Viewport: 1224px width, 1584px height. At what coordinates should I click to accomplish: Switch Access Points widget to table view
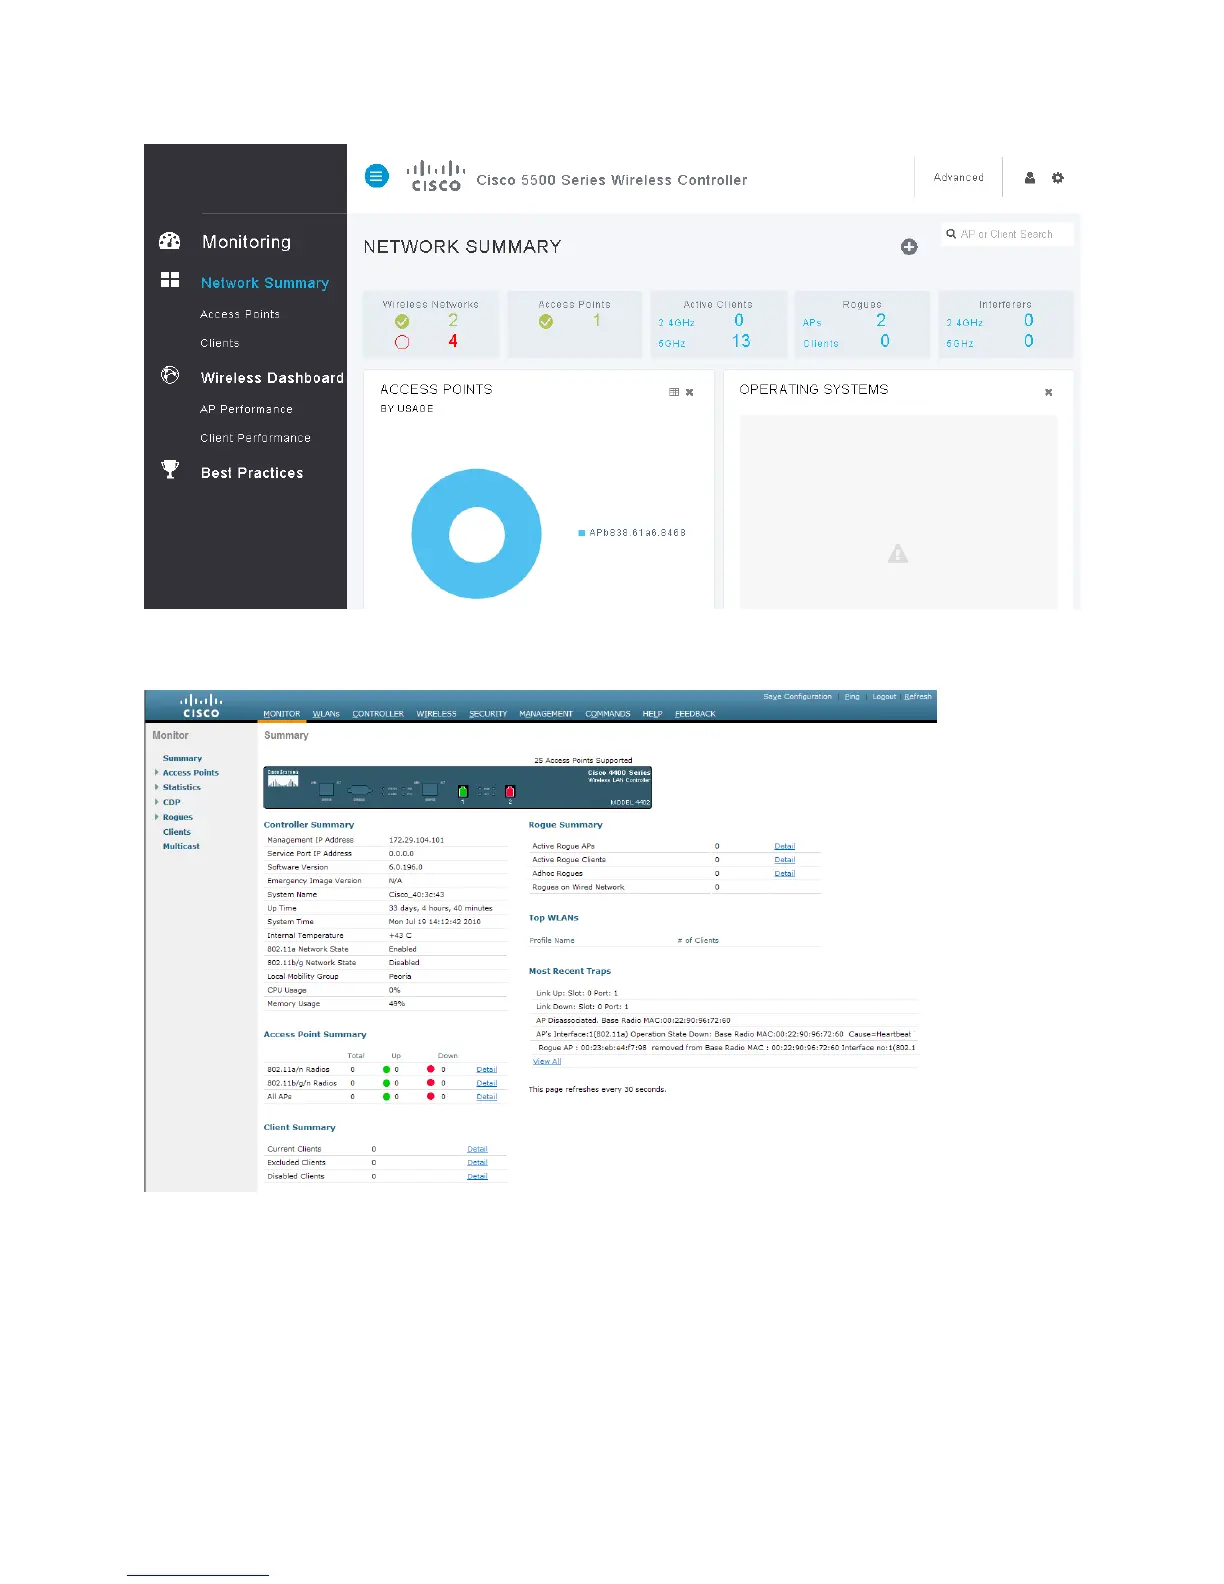point(674,392)
